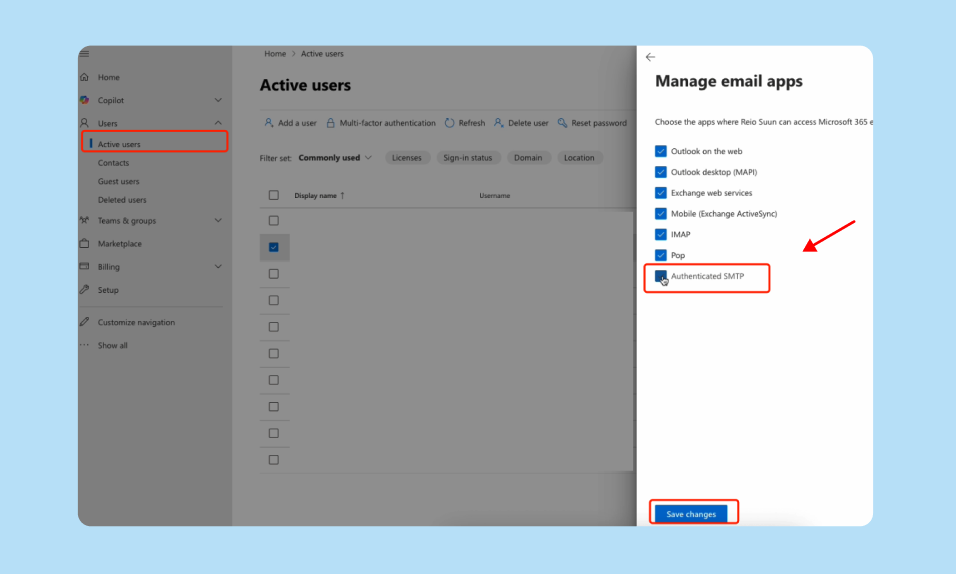Toggle the select-all users header checkbox
The height and width of the screenshot is (574, 956).
tap(274, 195)
